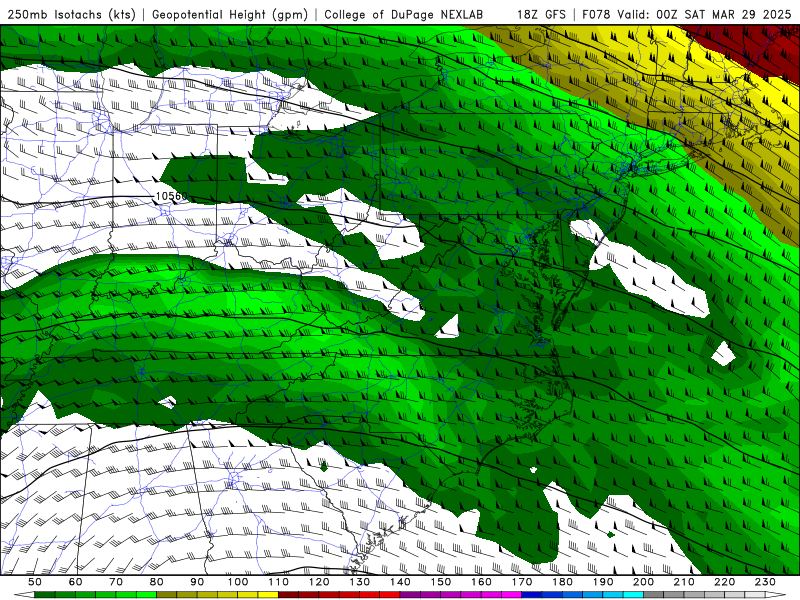Click the 'F078 Valid: 00Z SAT MAR 29 2025' text
The height and width of the screenshot is (600, 800).
click(x=687, y=14)
